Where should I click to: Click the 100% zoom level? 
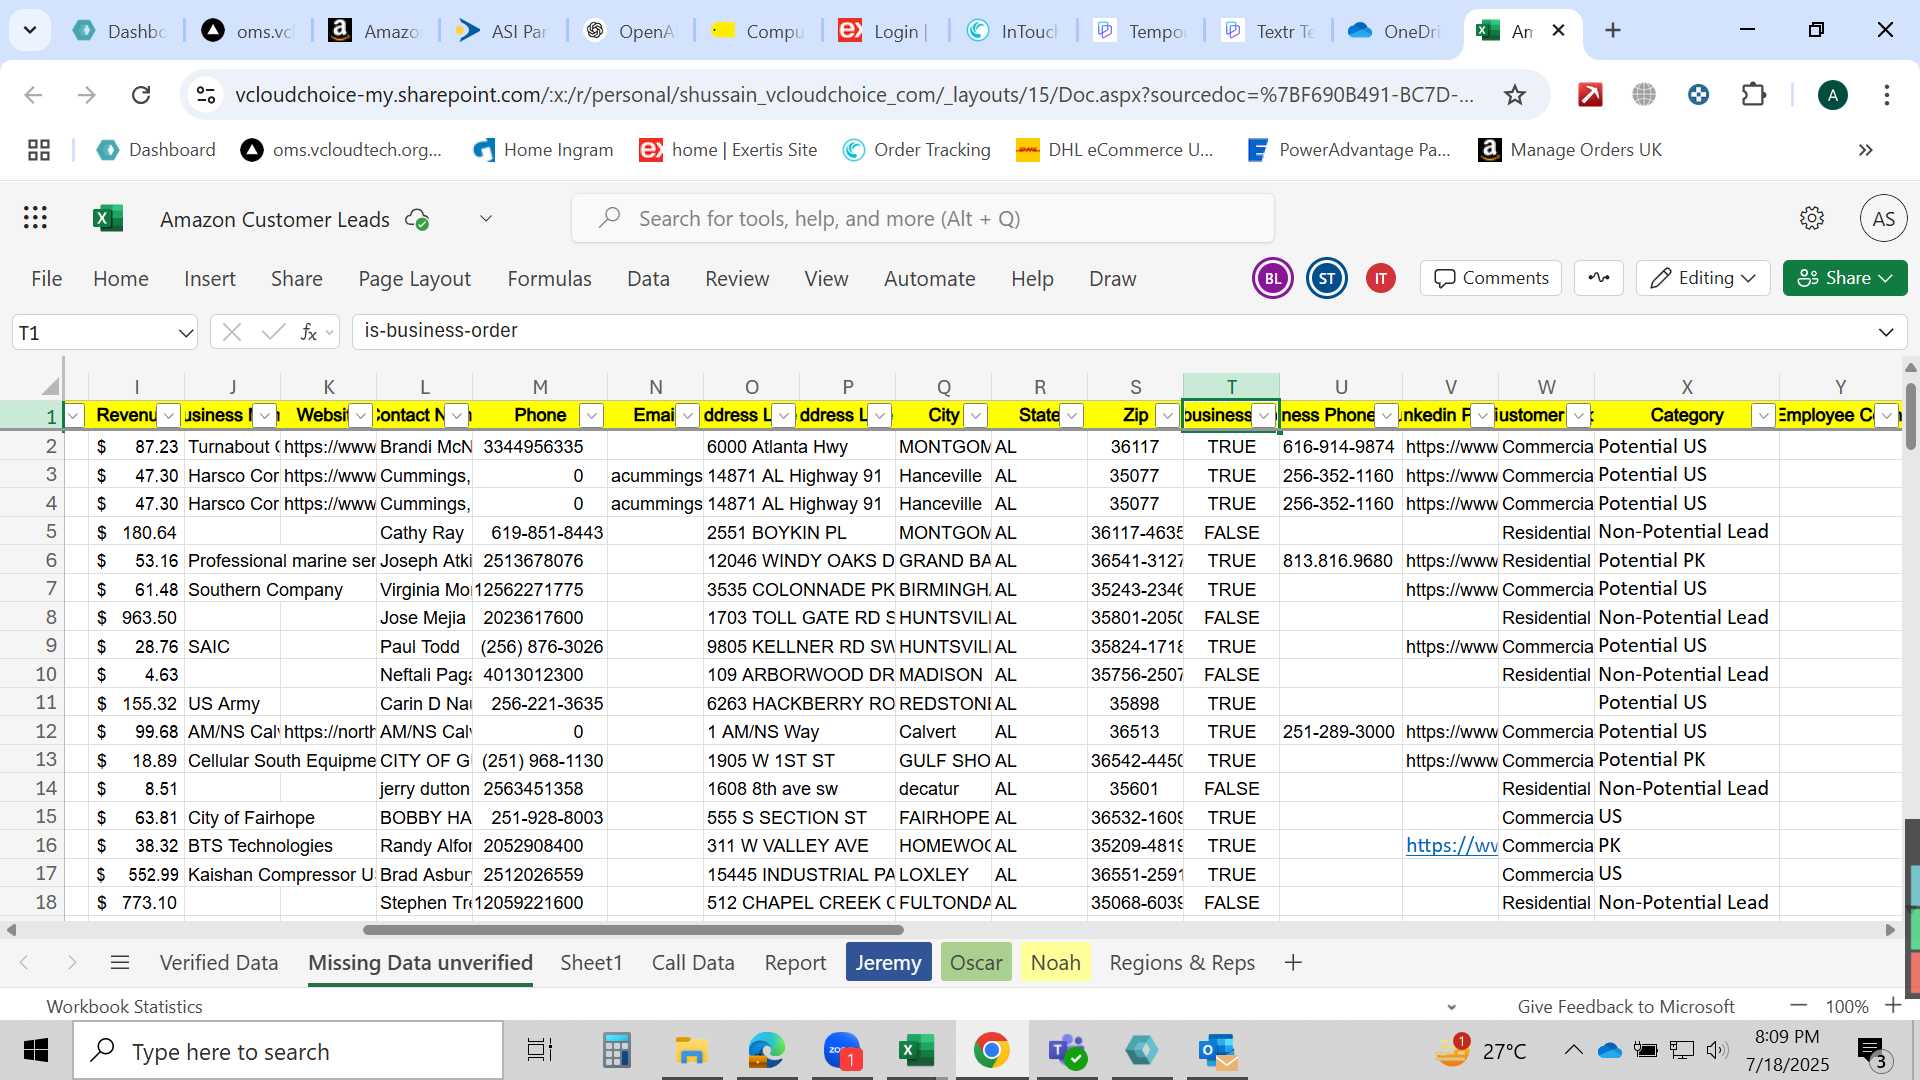(x=1847, y=1006)
